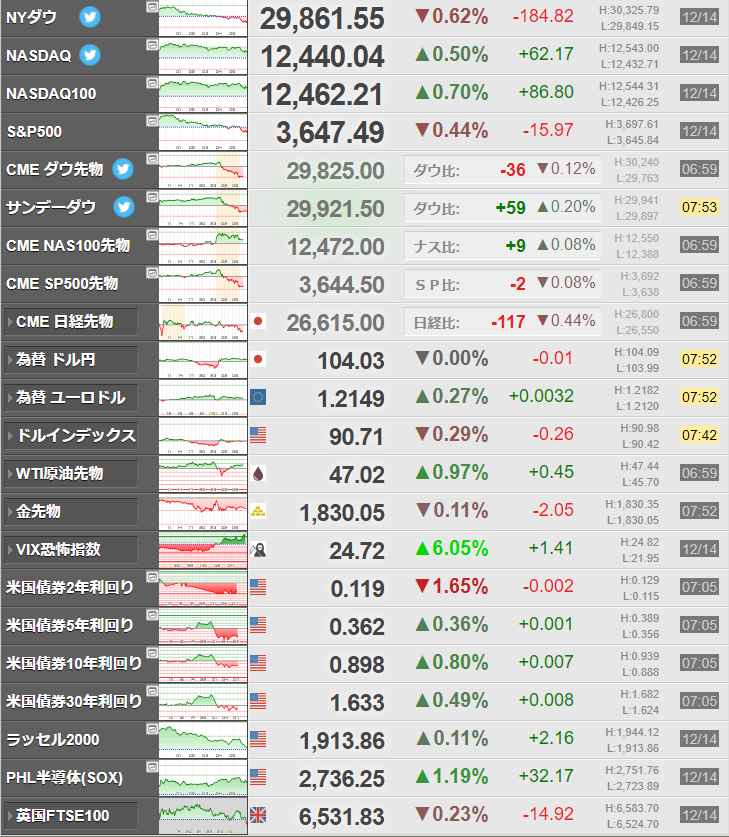Viewport: 729px width, 837px height.
Task: Click the ユーロドル rate 1.2149
Action: click(x=351, y=399)
